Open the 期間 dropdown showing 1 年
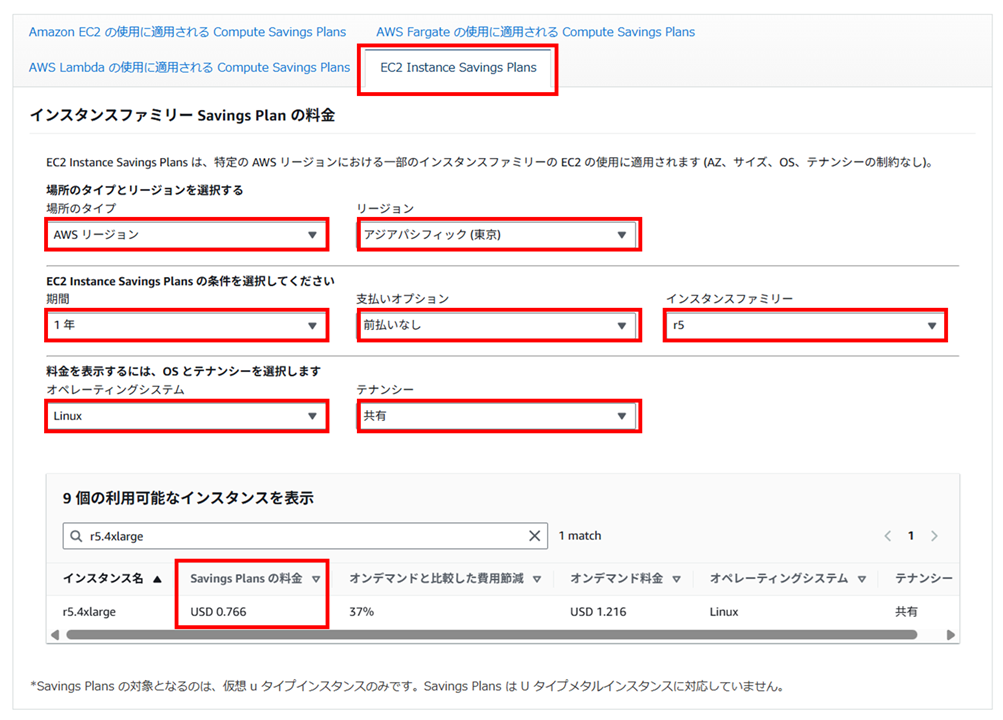This screenshot has height=720, width=1003. click(186, 325)
